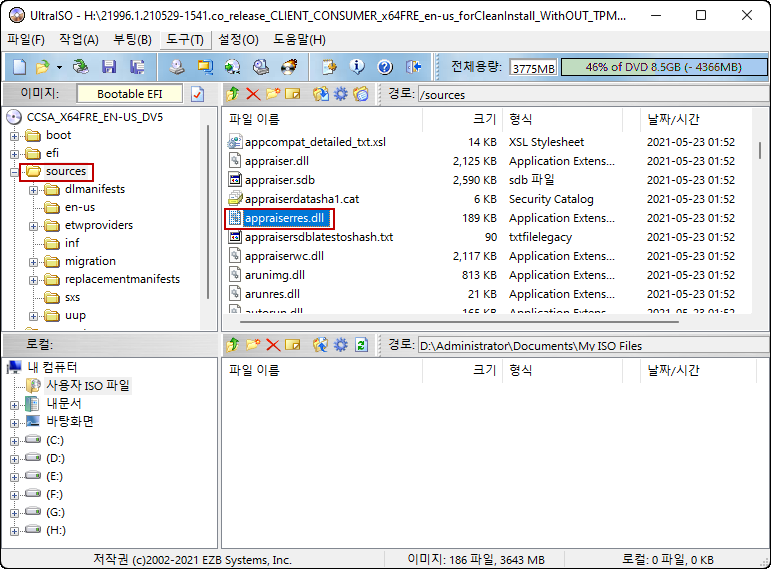This screenshot has width=771, height=569.
Task: Expand the 내문서 node in local tree
Action: 14,405
